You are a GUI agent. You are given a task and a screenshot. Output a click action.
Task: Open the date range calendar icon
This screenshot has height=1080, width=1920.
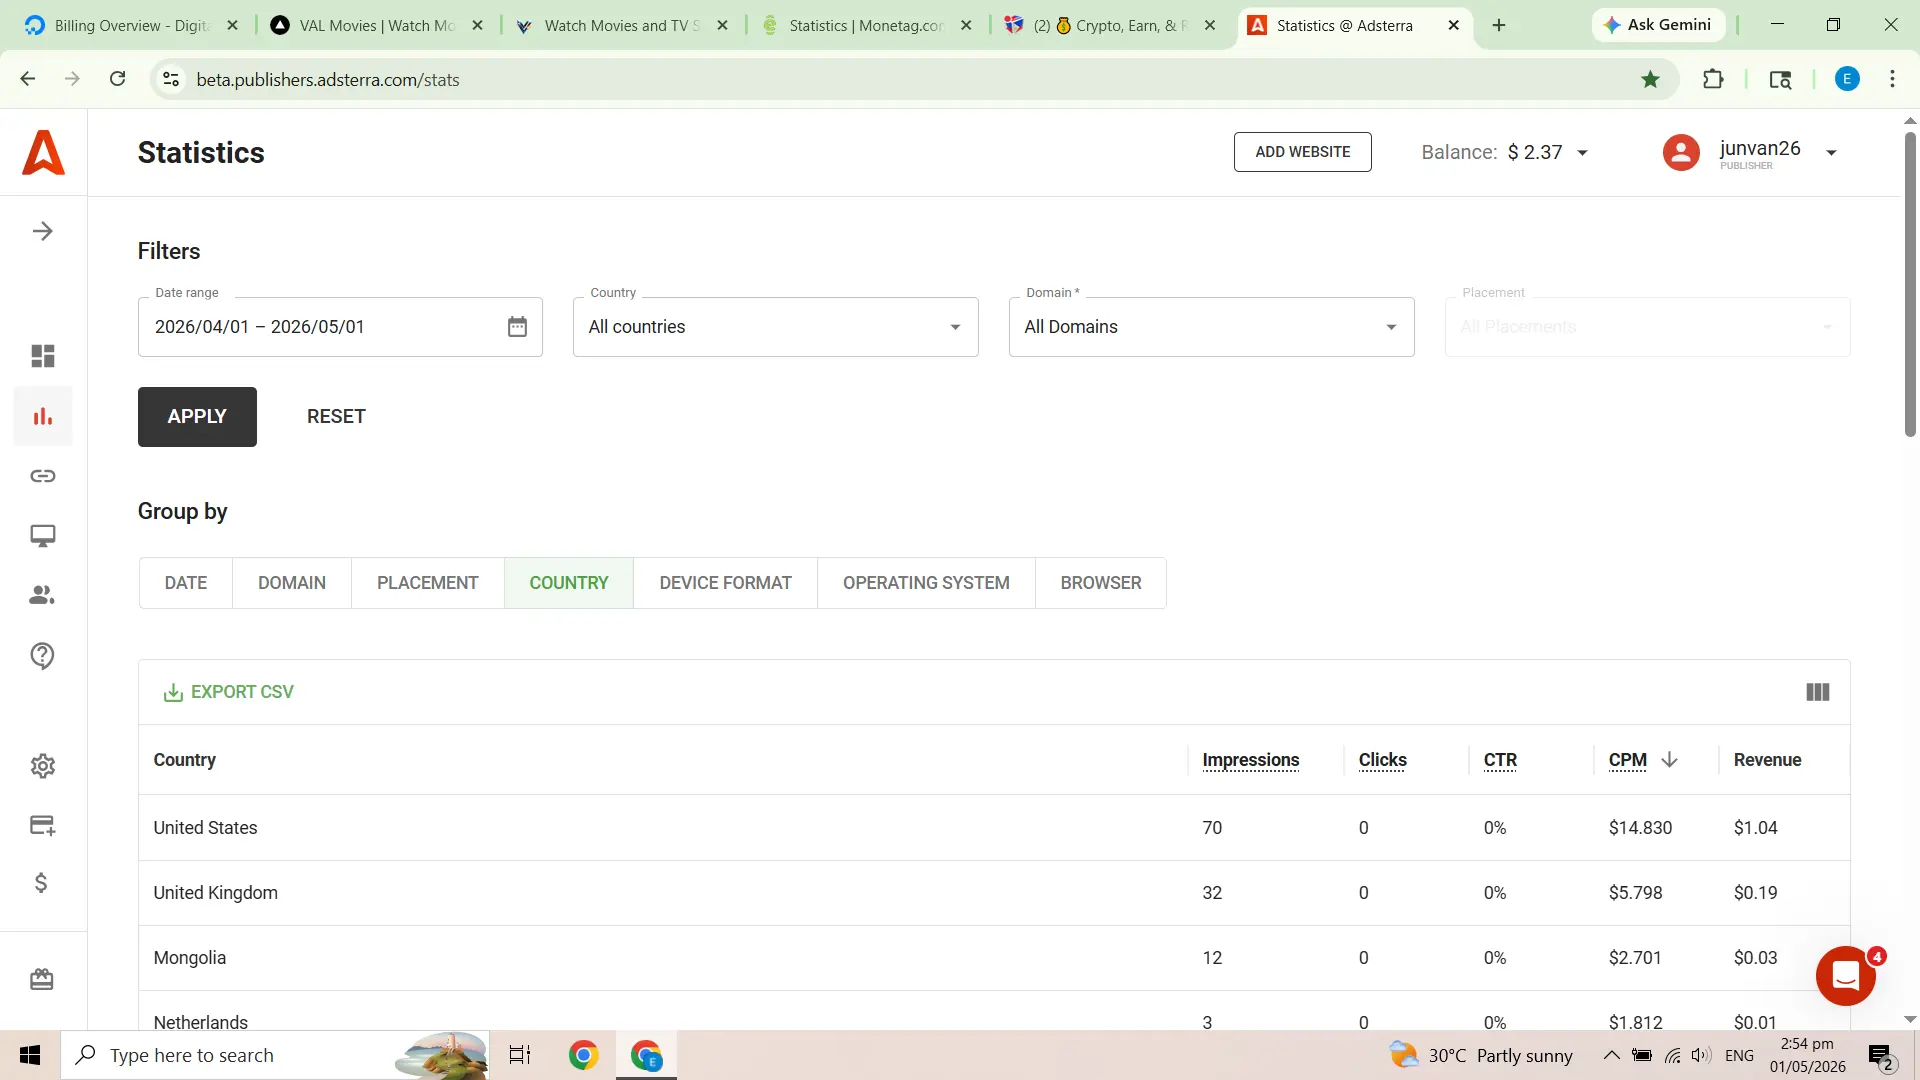[x=517, y=327]
